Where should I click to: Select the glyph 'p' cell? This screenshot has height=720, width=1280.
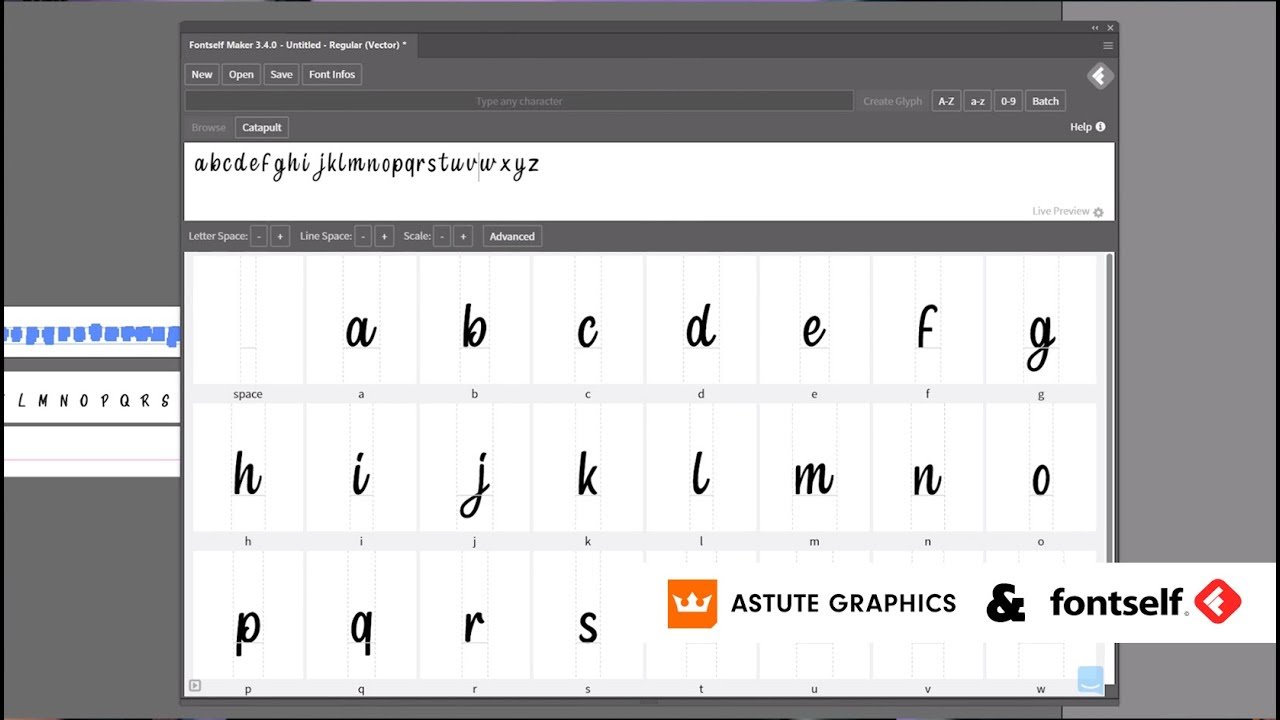tap(248, 616)
